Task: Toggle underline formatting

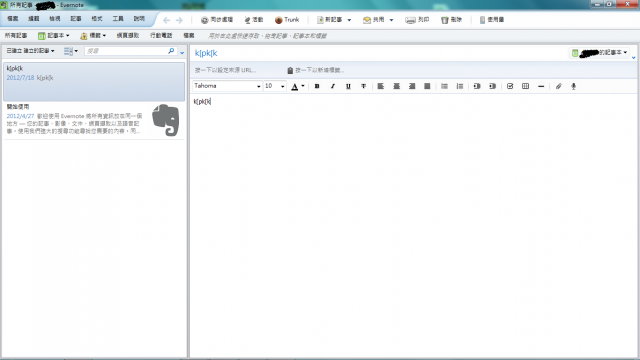Action: (348, 86)
